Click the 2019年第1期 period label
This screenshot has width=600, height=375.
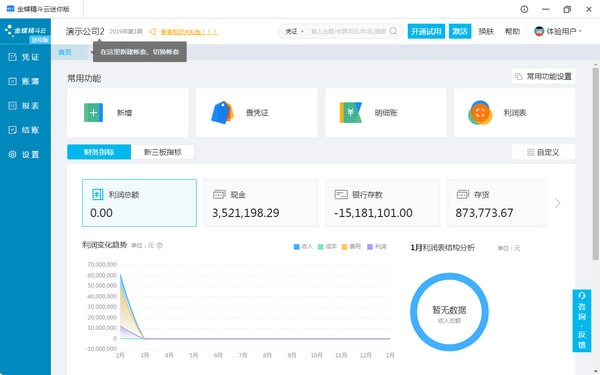pyautogui.click(x=126, y=31)
